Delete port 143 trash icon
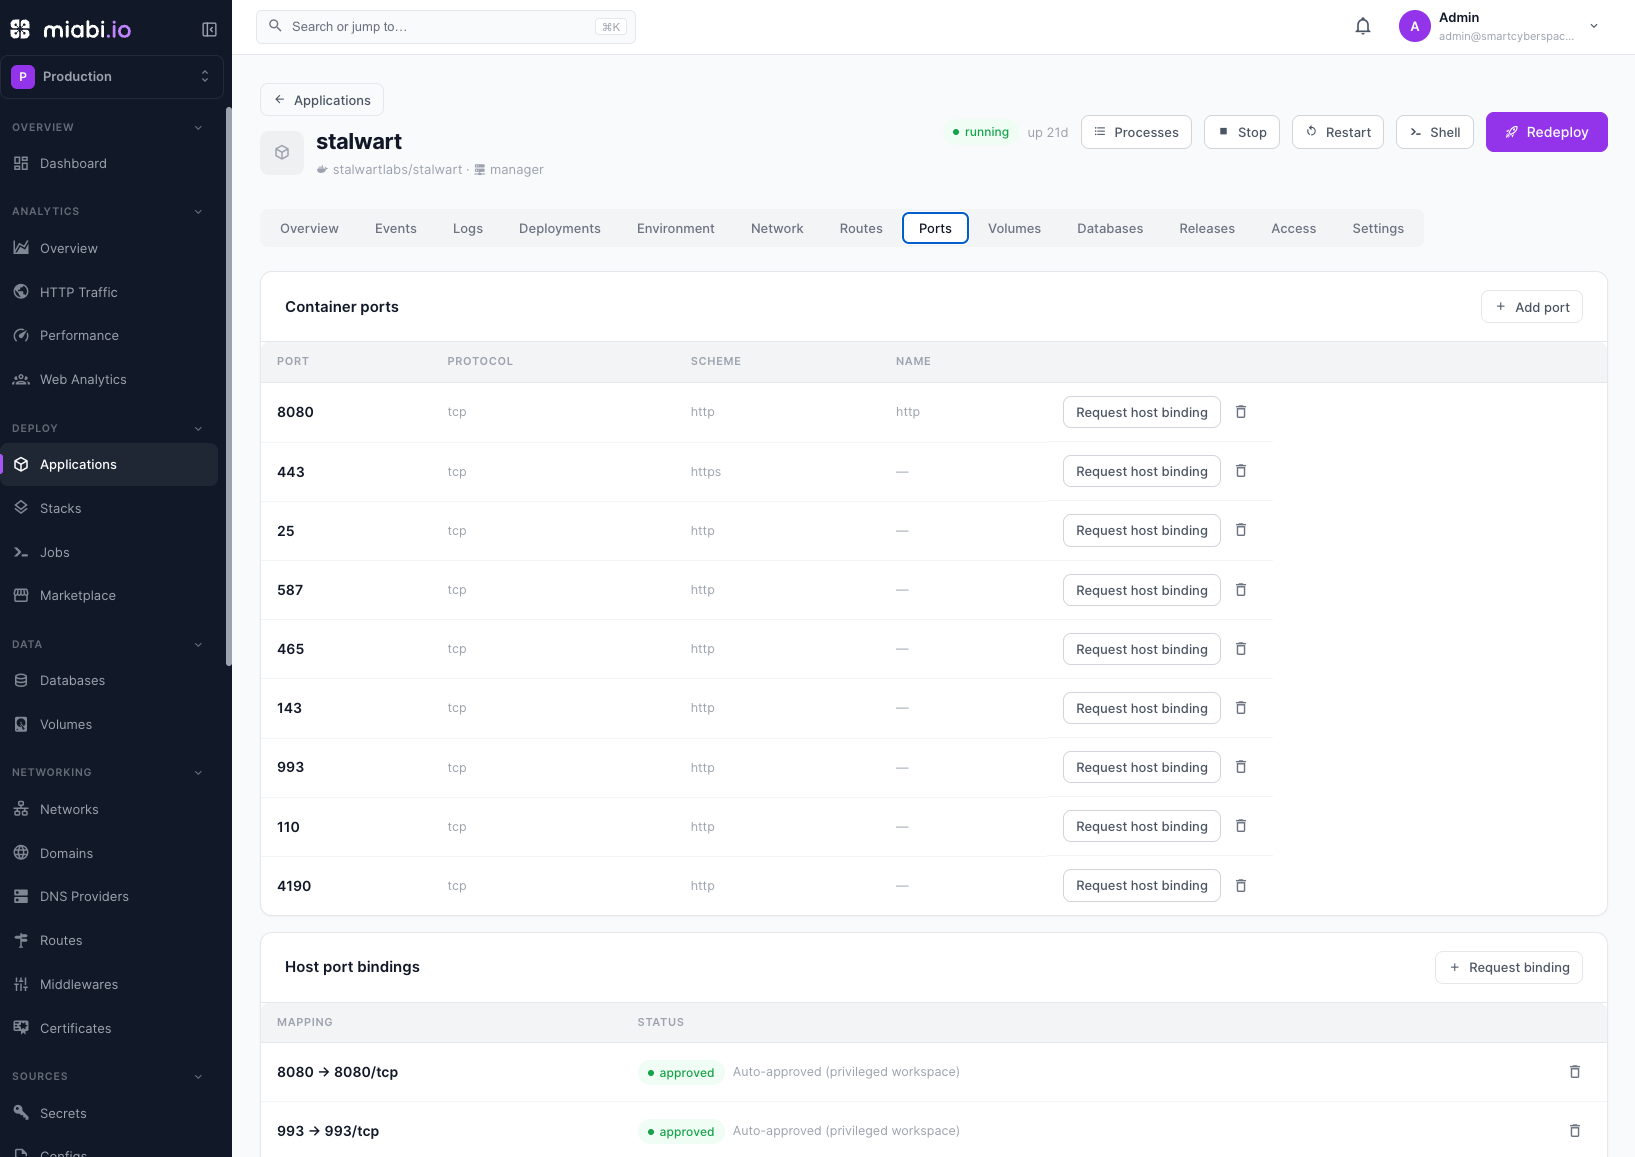 tap(1241, 708)
